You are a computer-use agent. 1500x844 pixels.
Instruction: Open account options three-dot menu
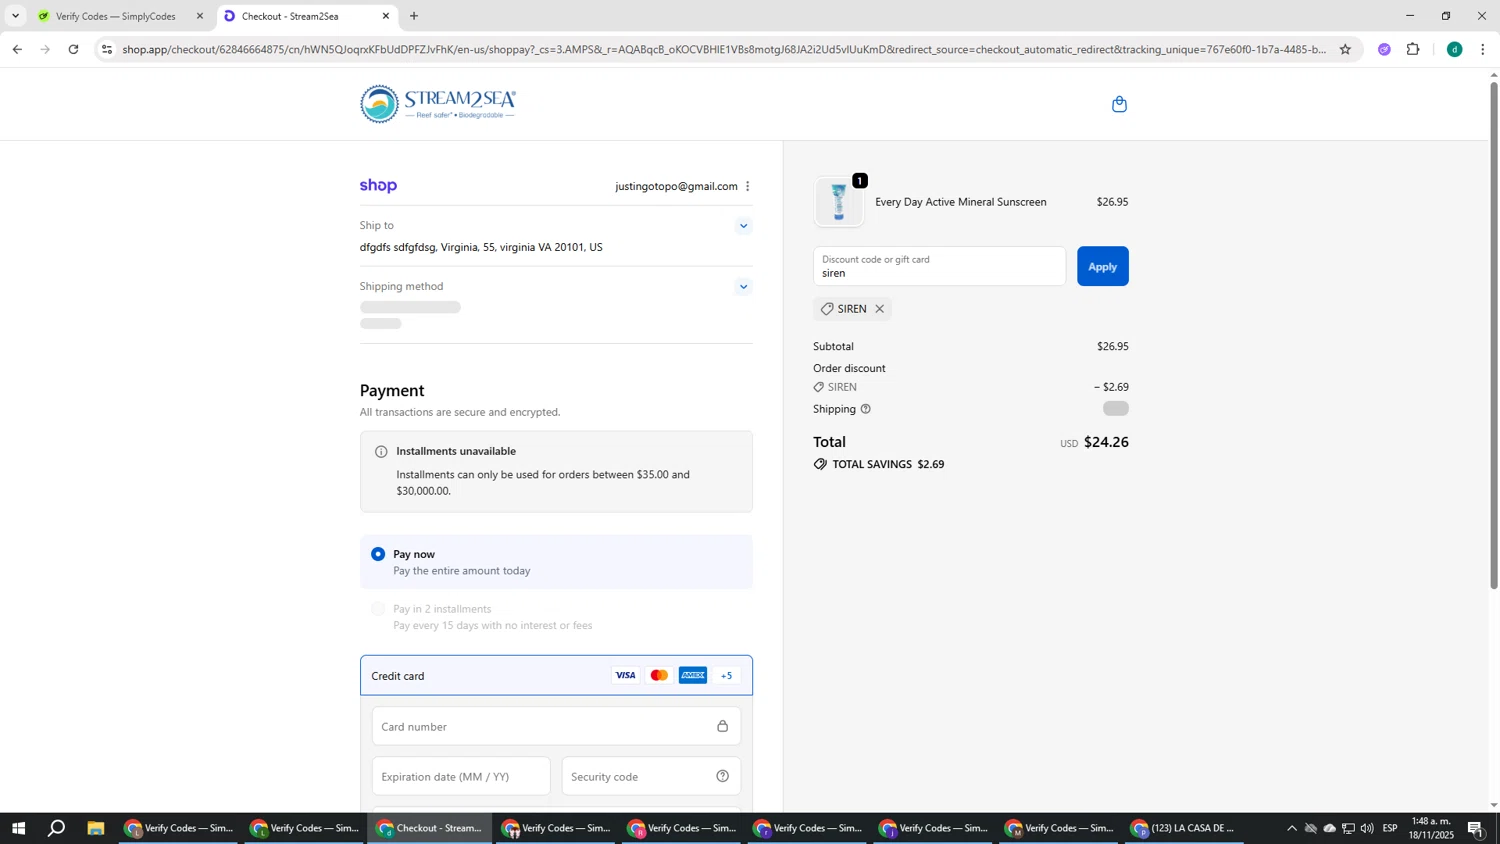[x=747, y=186]
